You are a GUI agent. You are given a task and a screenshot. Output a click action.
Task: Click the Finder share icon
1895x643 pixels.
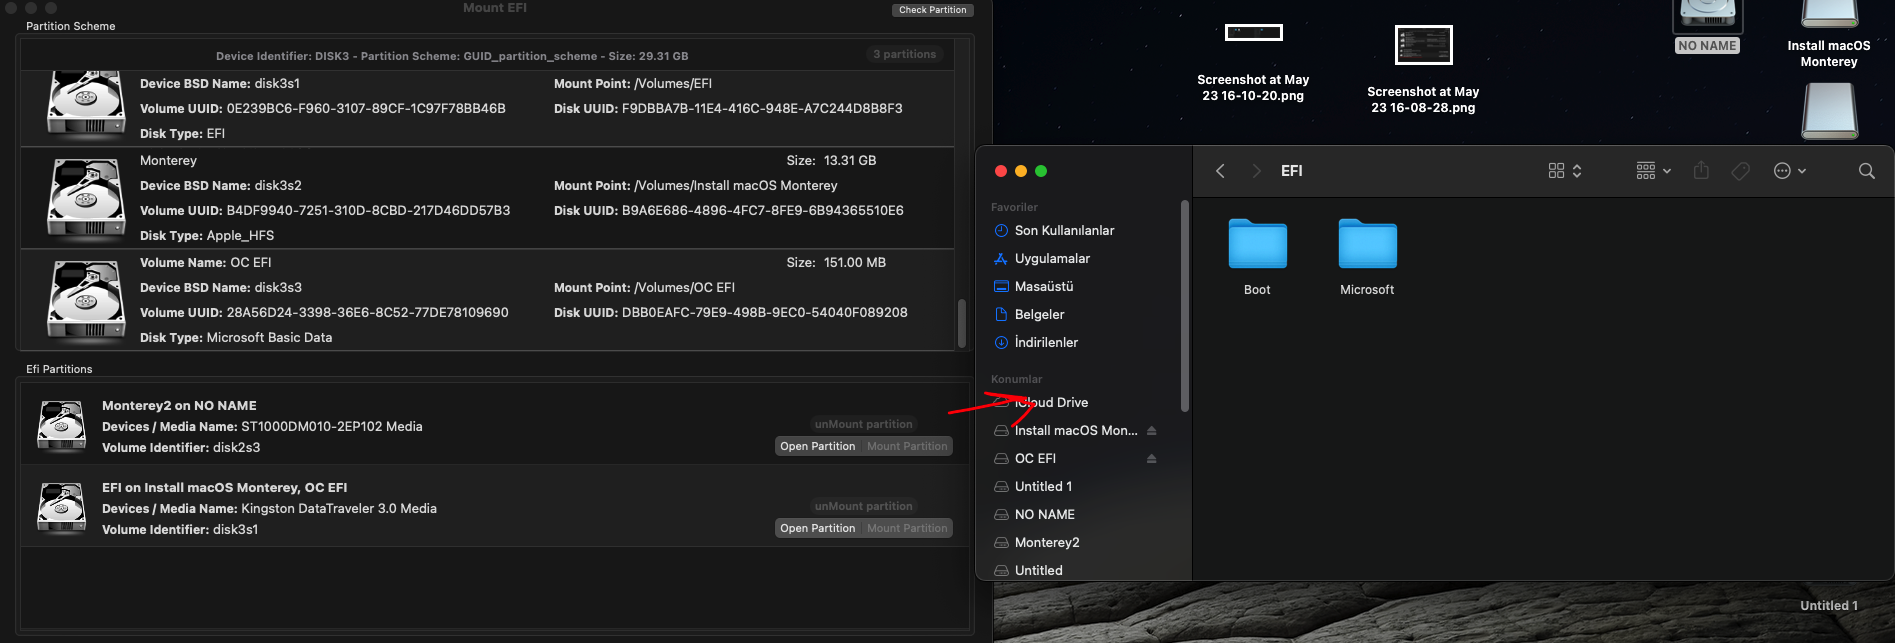point(1701,171)
